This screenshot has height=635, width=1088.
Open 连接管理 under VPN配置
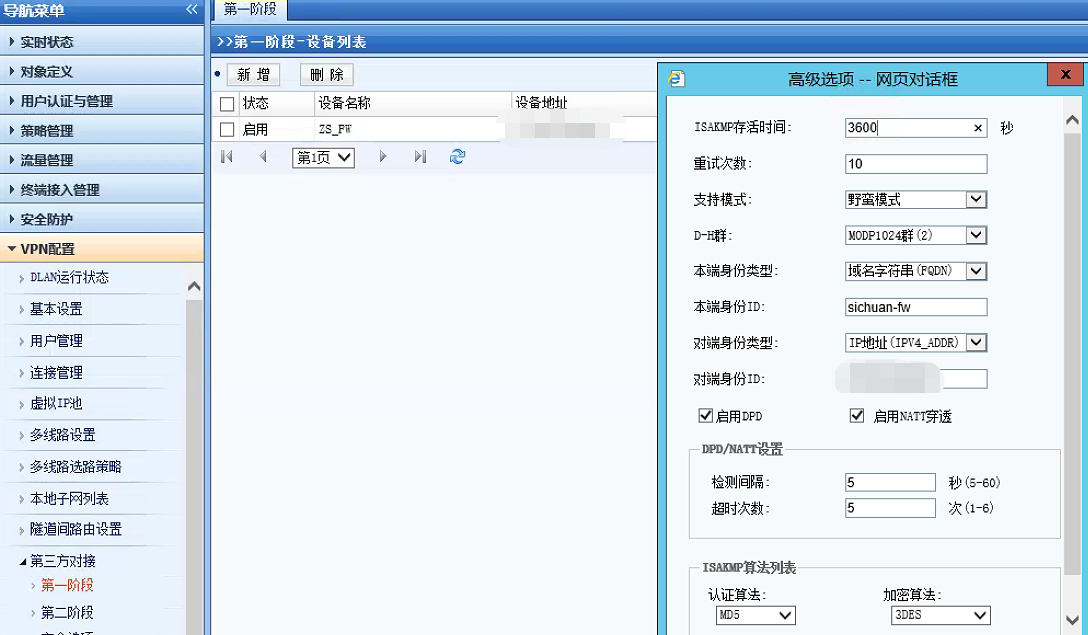pos(56,373)
